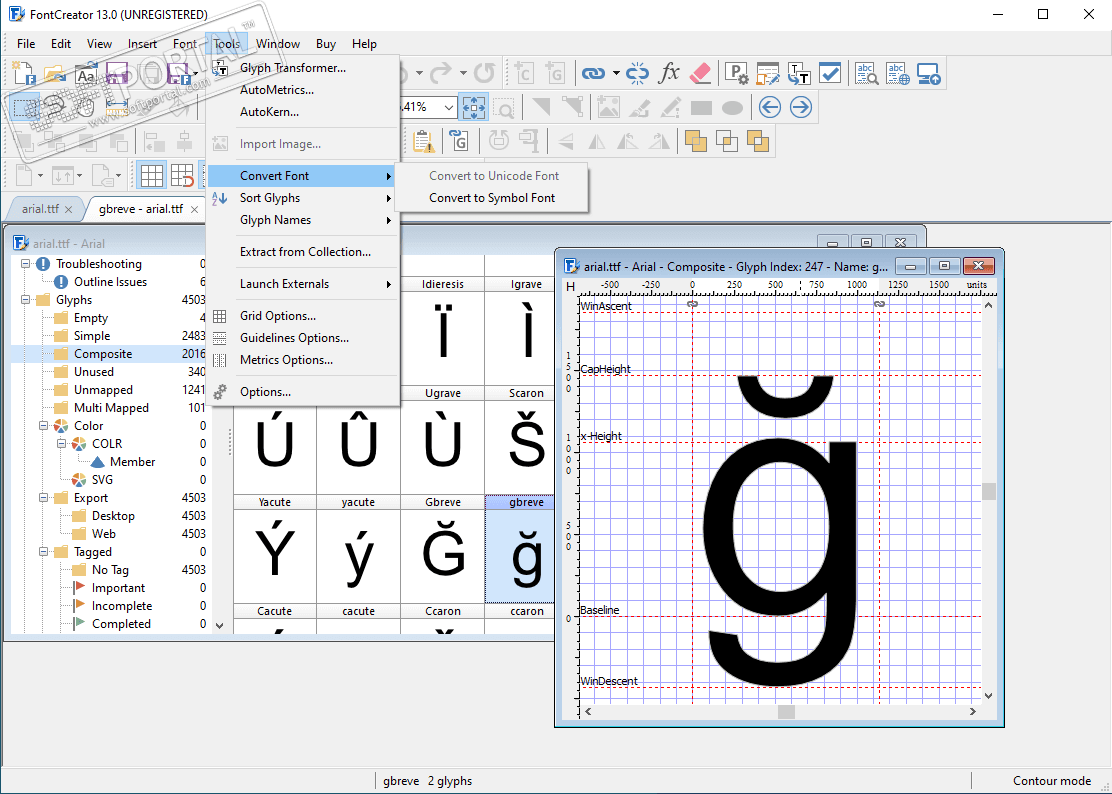Image resolution: width=1112 pixels, height=794 pixels.
Task: Select Outline Issues tree item
Action: tap(111, 282)
